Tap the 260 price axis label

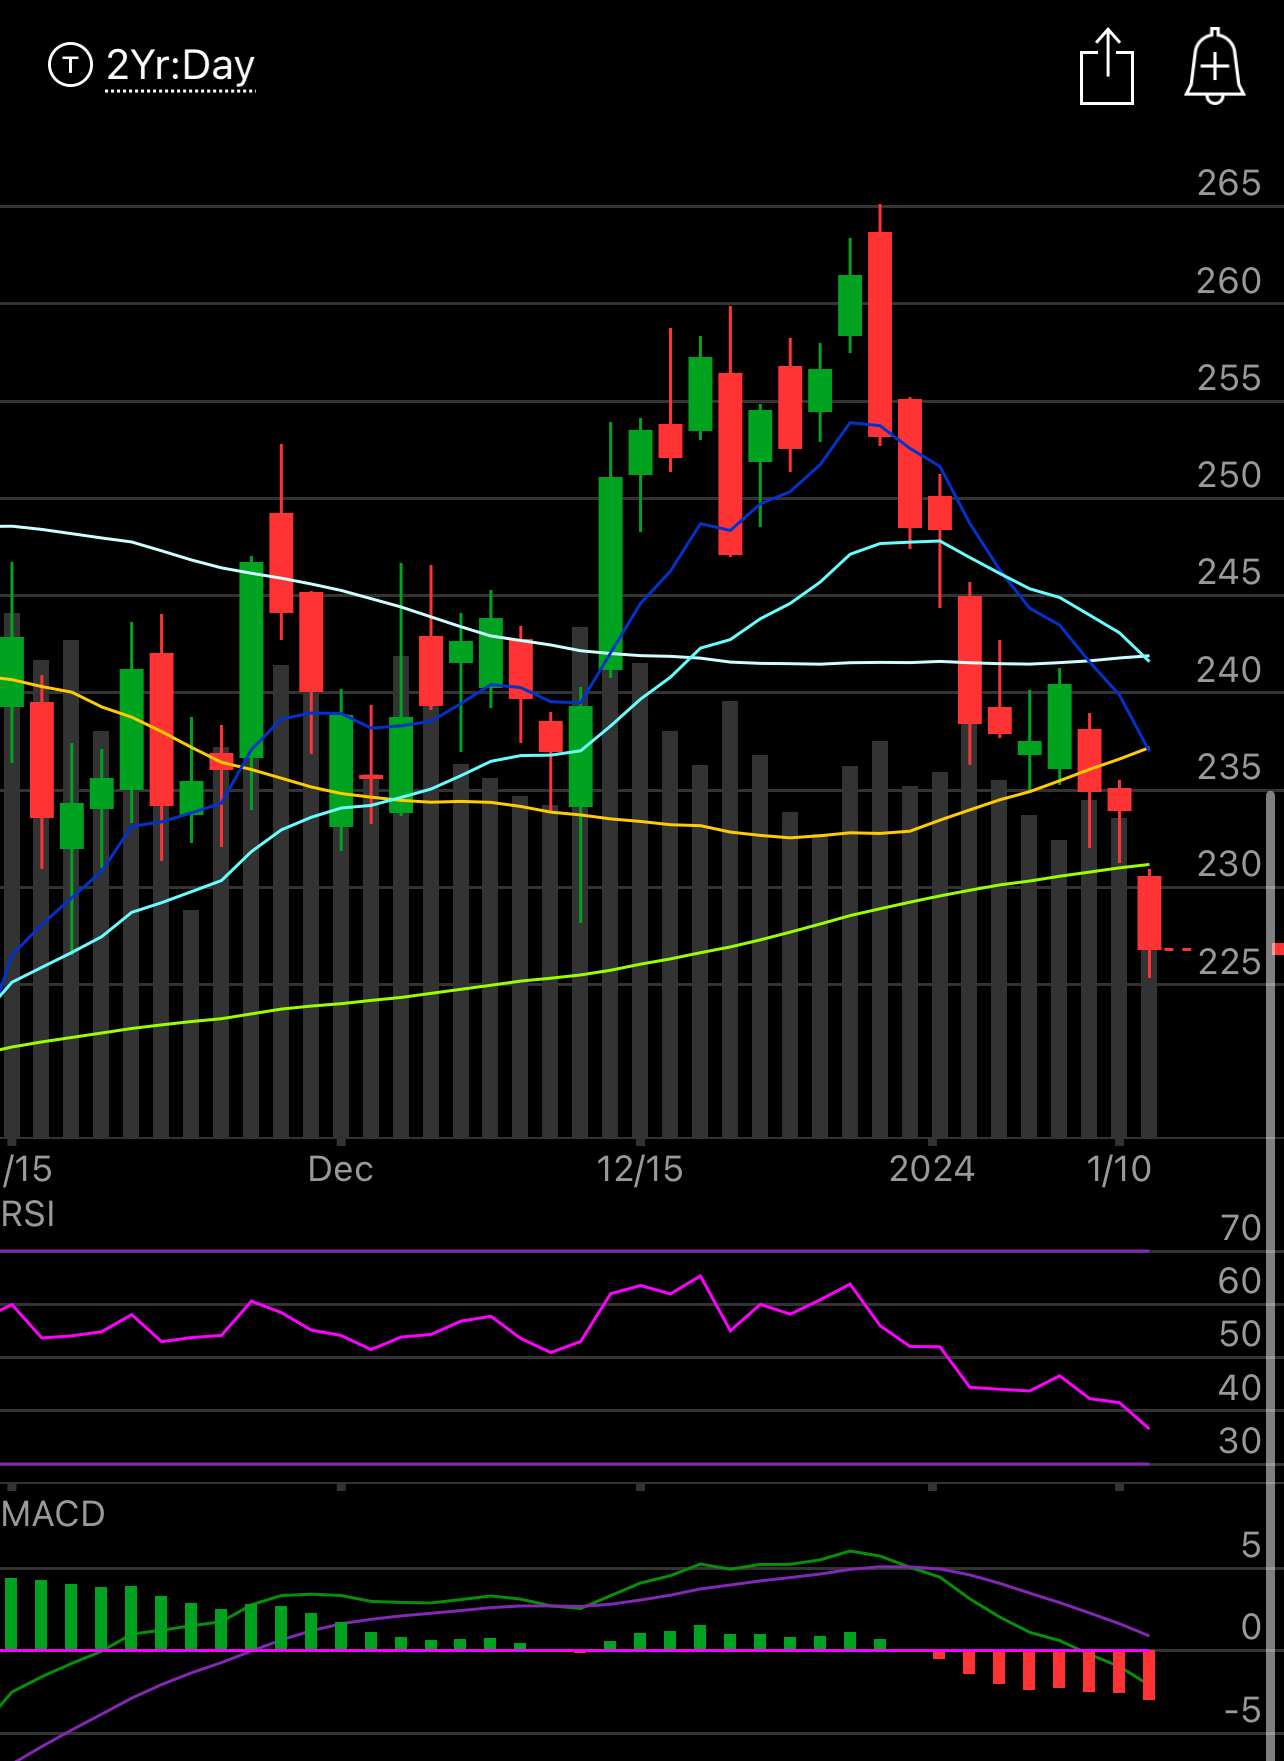pyautogui.click(x=1229, y=281)
